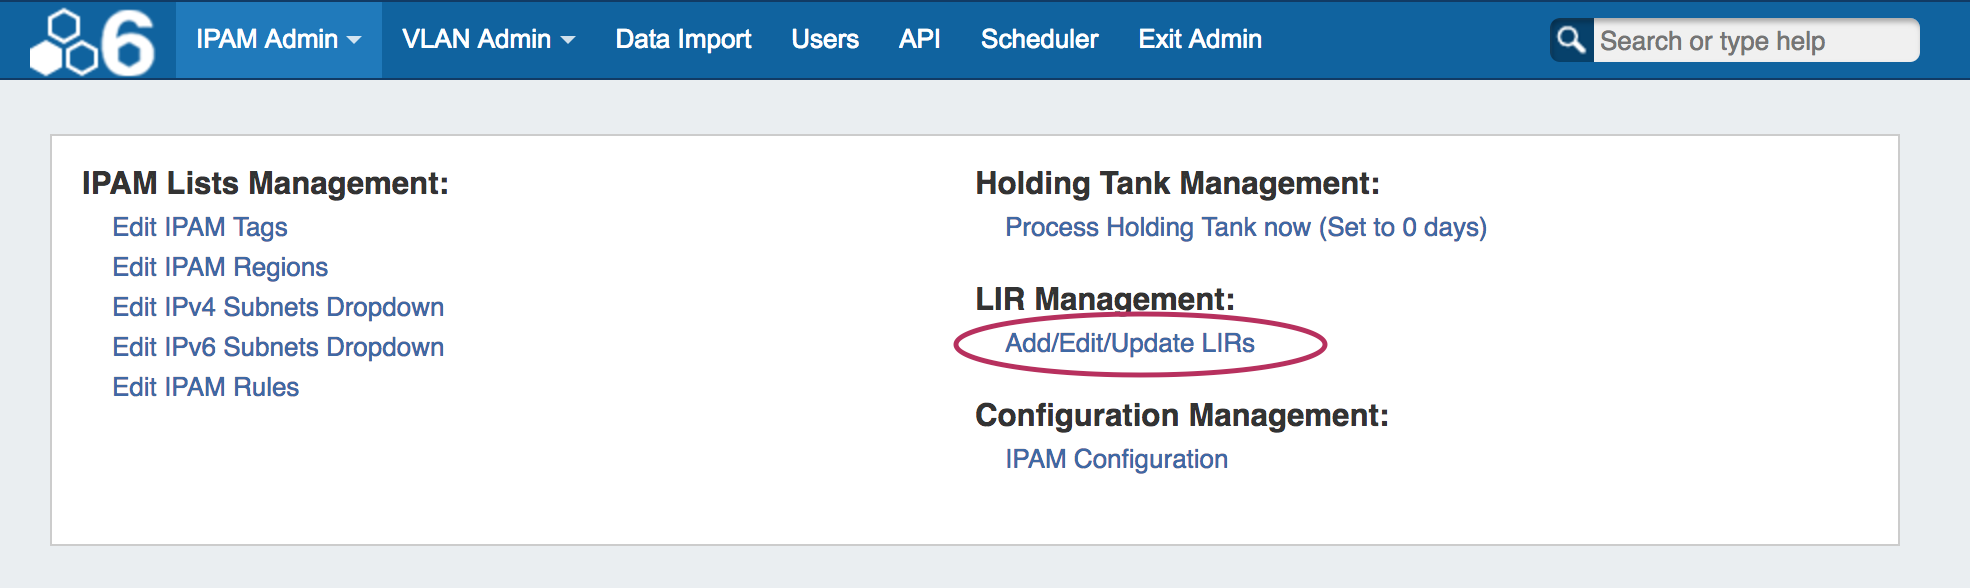Open the IPAM Configuration link
The width and height of the screenshot is (1970, 588).
pos(1116,459)
